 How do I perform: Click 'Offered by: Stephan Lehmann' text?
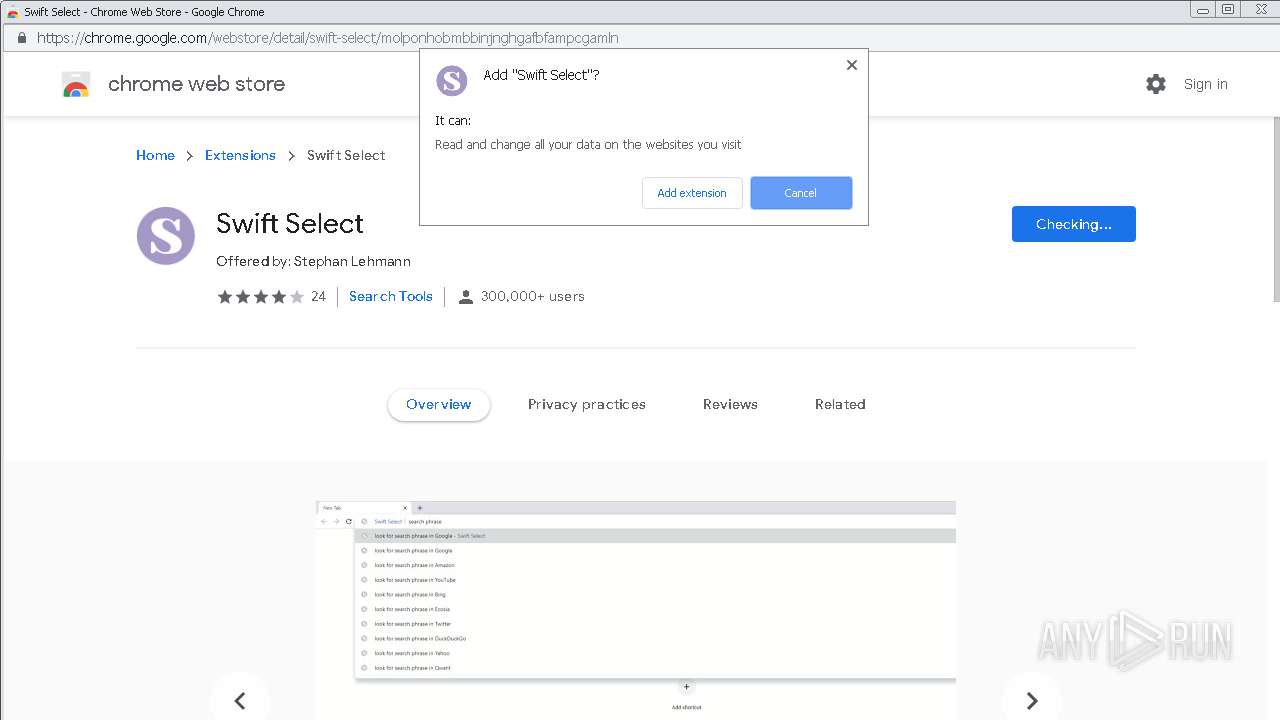click(x=313, y=261)
